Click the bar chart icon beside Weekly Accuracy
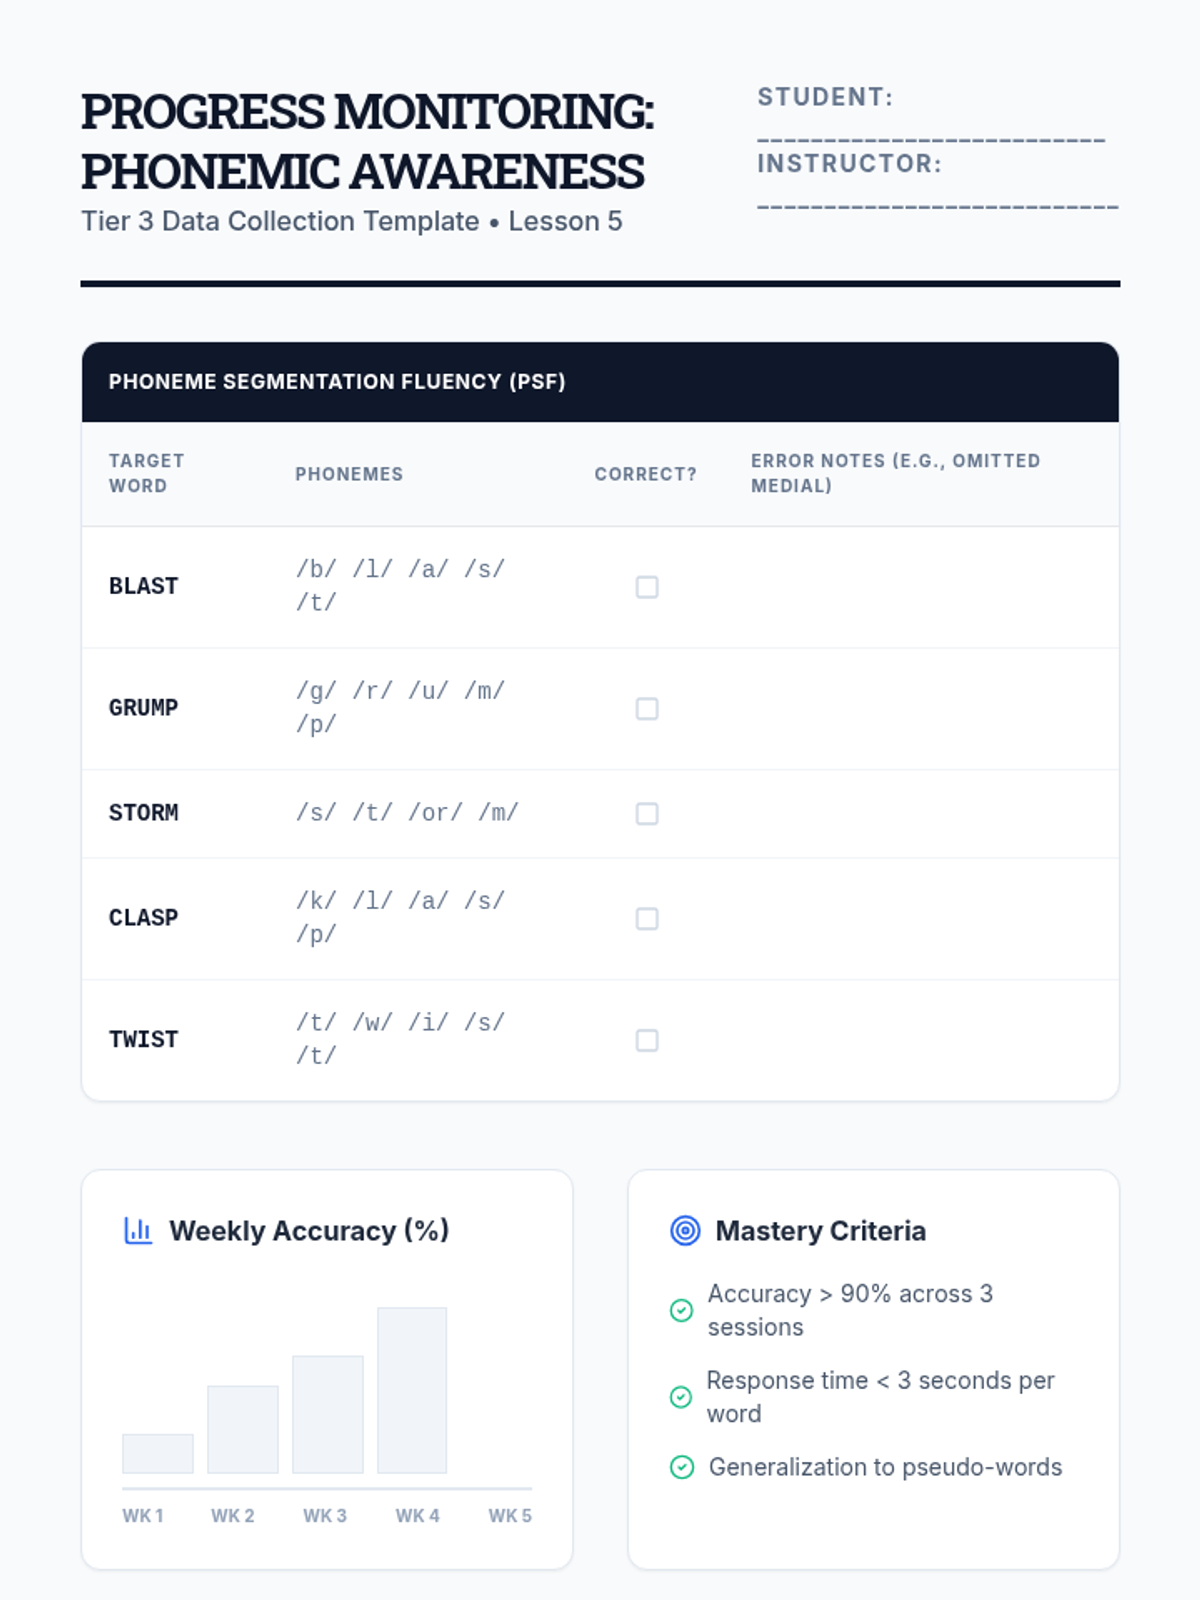The width and height of the screenshot is (1200, 1600). [138, 1230]
